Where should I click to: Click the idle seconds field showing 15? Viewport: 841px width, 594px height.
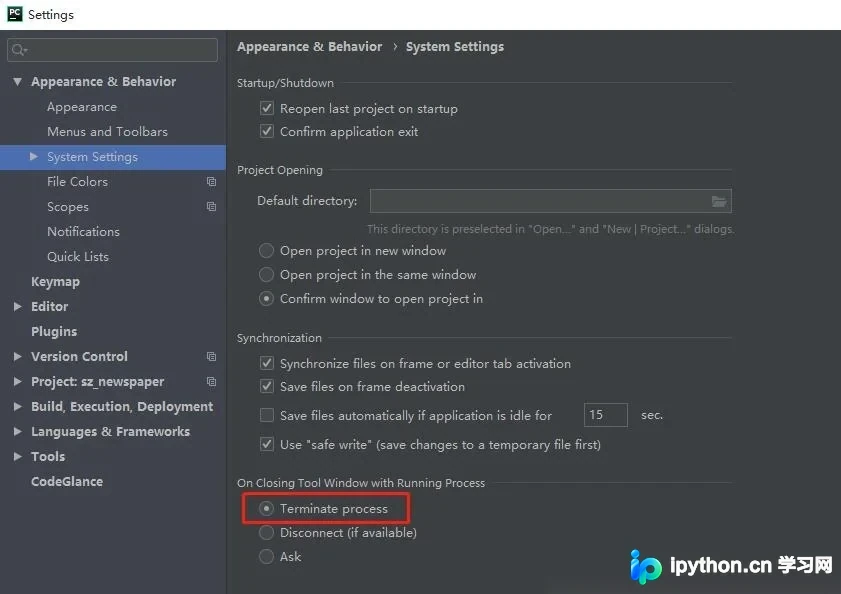point(606,415)
